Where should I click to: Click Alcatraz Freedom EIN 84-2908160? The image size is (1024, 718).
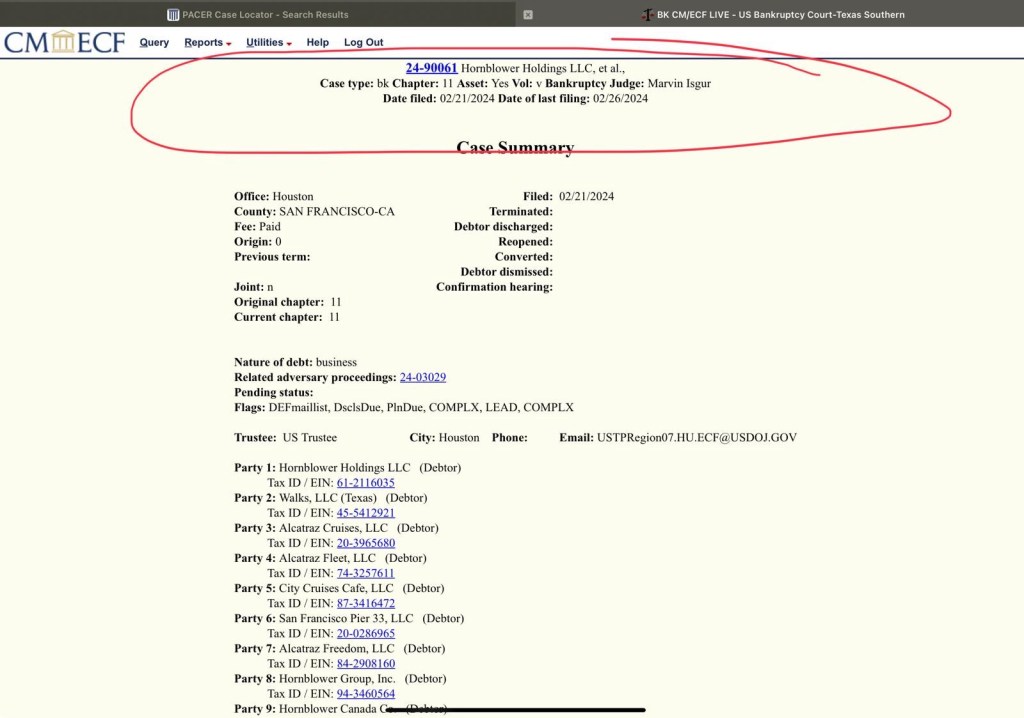[x=365, y=663]
